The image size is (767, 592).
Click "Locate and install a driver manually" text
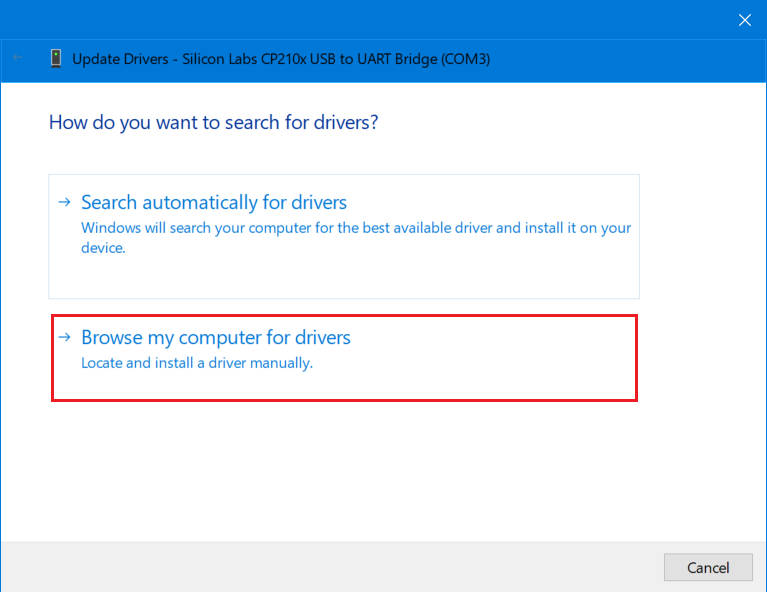point(197,363)
